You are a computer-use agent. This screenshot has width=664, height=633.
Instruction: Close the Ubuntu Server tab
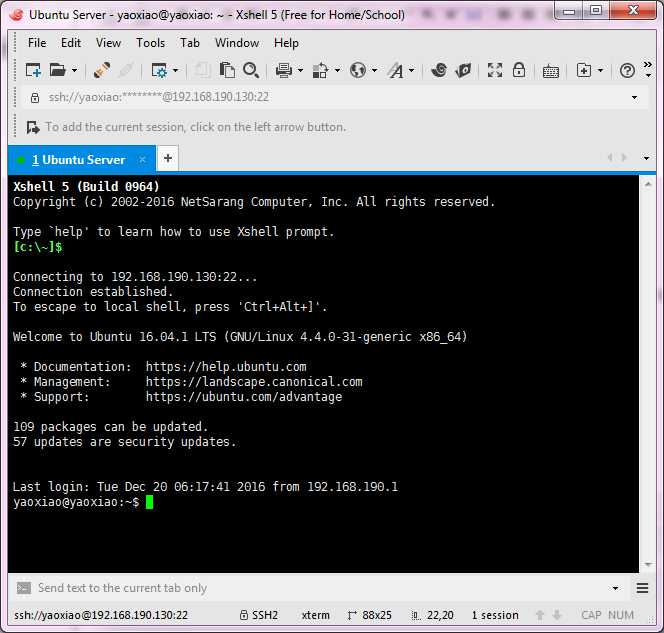click(x=143, y=160)
